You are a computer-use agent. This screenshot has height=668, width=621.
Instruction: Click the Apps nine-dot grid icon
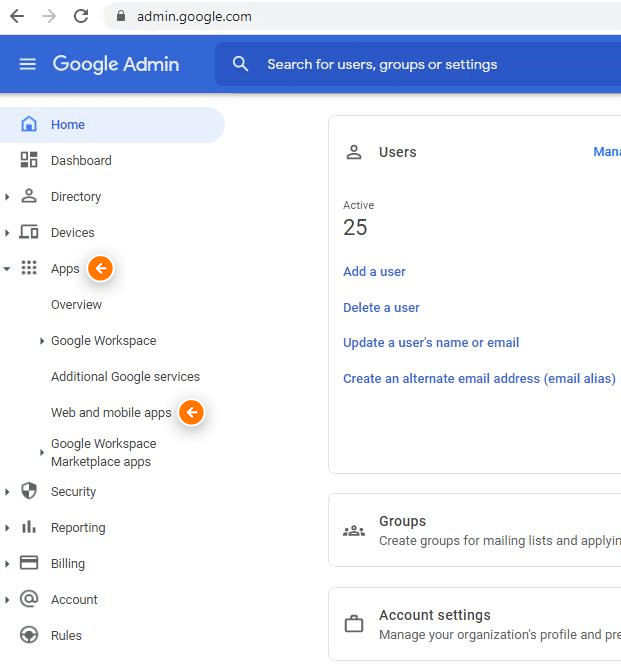pyautogui.click(x=29, y=268)
